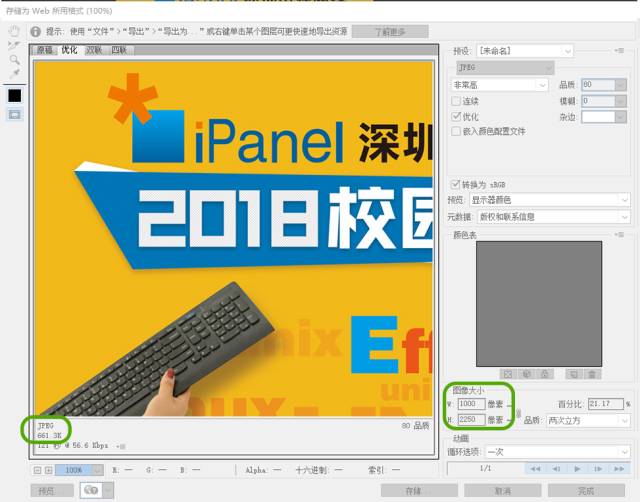
Task: Open the 品质 slider arrow
Action: tap(620, 85)
